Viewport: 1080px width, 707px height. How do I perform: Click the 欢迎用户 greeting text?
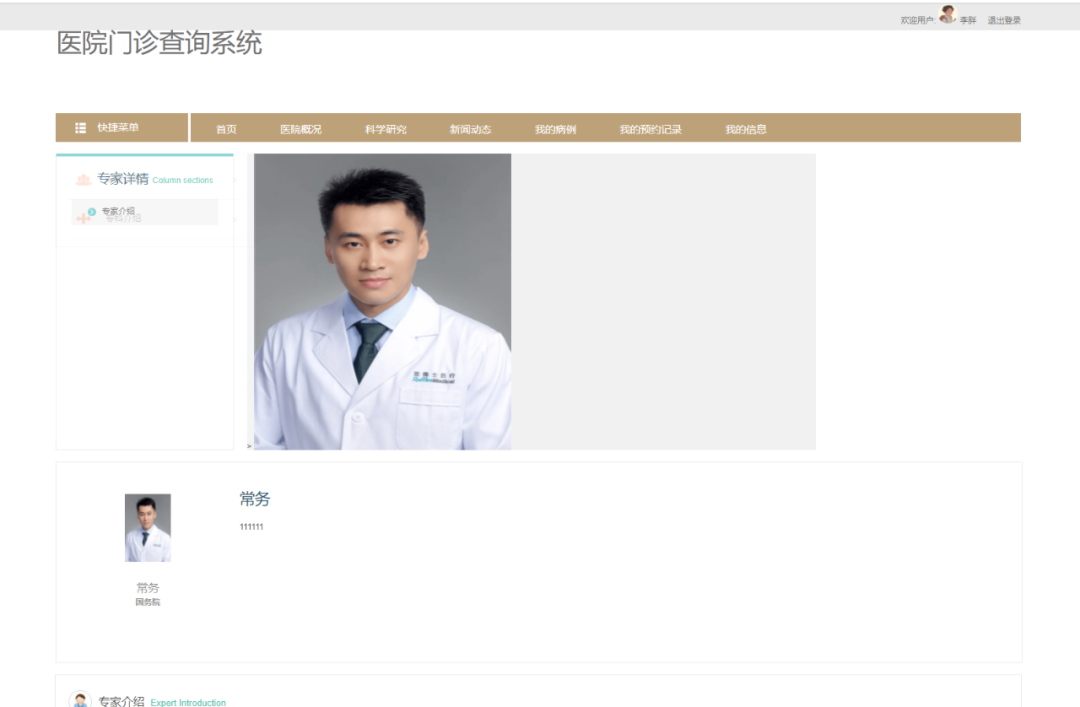[917, 21]
